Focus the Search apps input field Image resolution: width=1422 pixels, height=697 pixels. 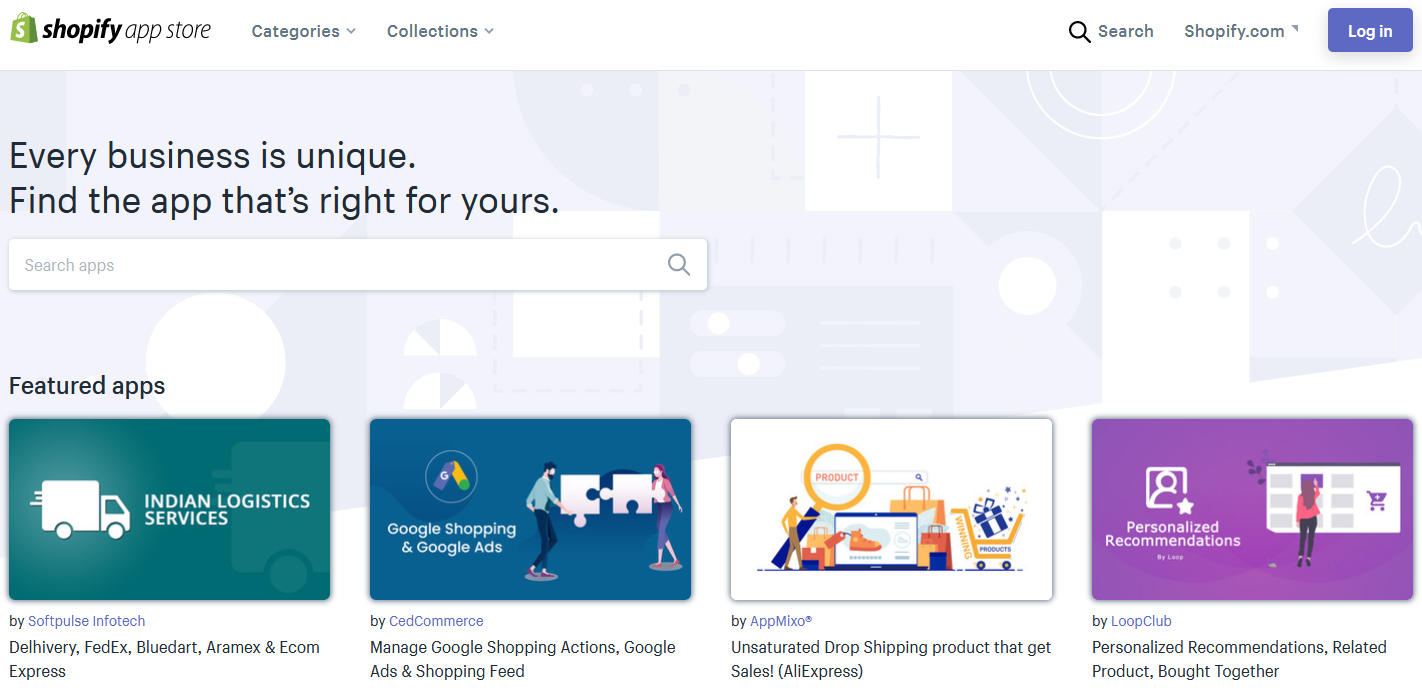[x=340, y=265]
